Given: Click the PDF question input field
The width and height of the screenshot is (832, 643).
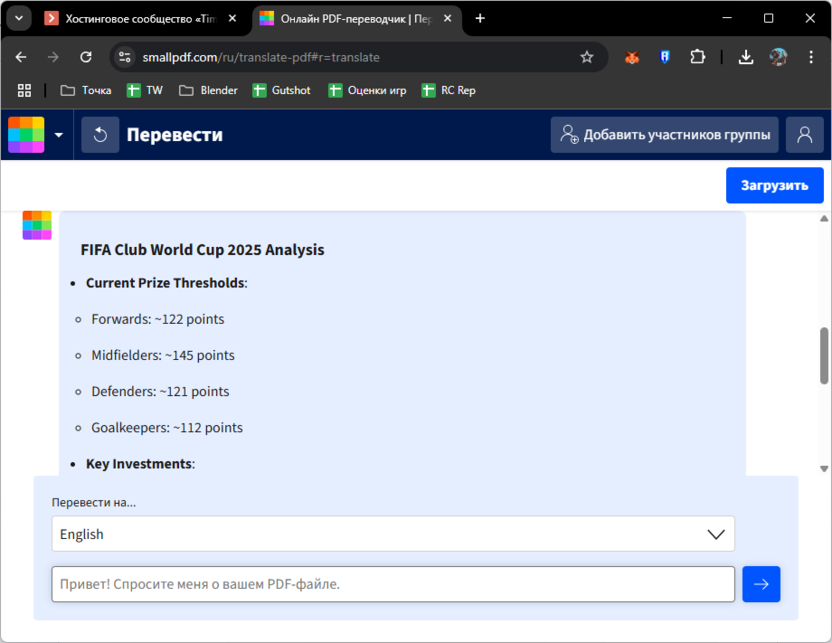Looking at the screenshot, I should pos(393,584).
